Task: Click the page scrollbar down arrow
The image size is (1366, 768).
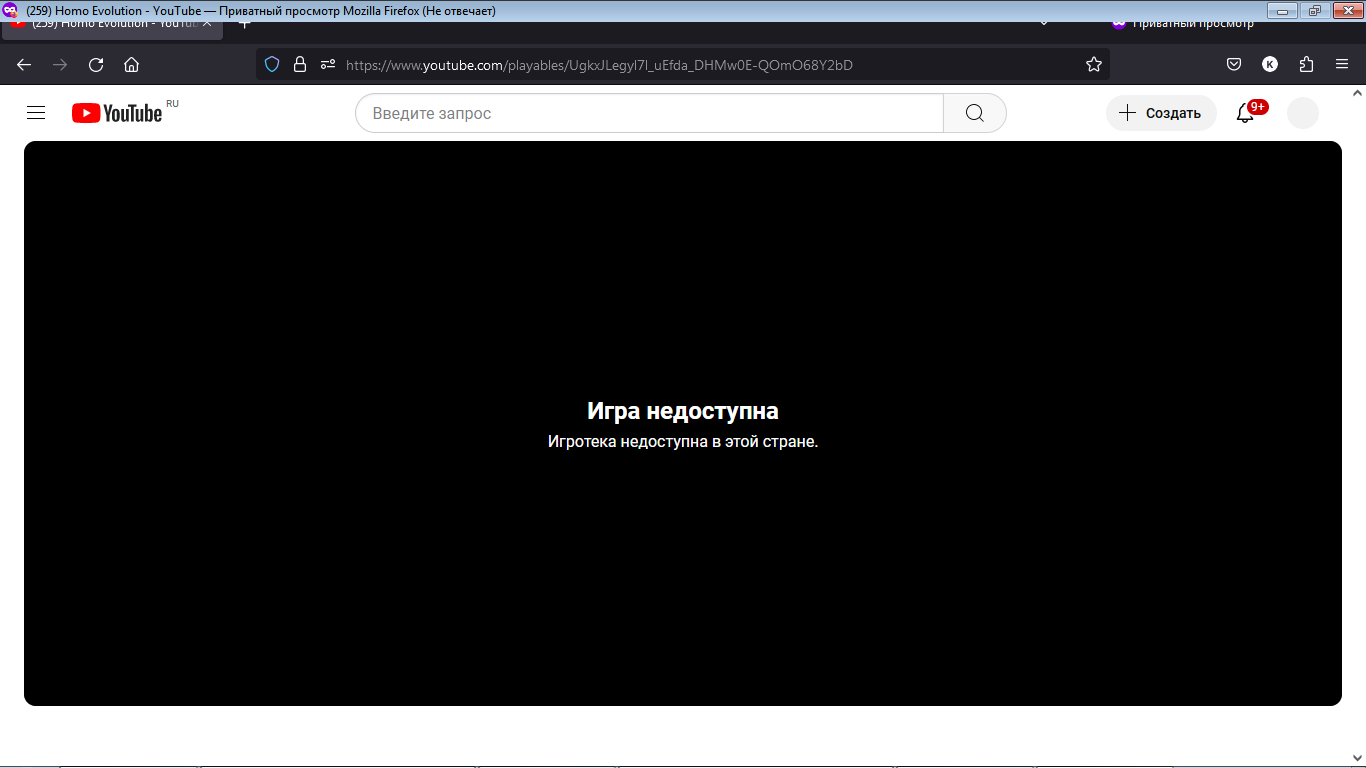Action: 1357,758
